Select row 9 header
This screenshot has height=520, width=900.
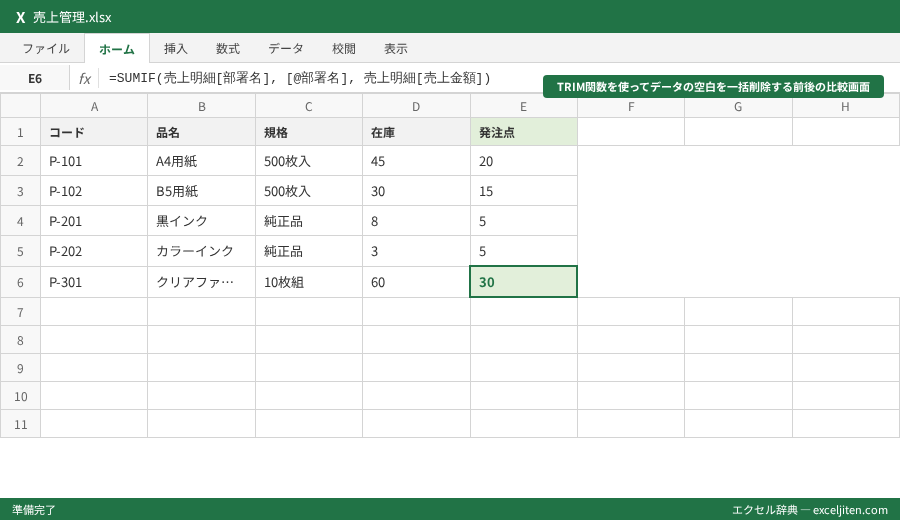[x=20, y=368]
